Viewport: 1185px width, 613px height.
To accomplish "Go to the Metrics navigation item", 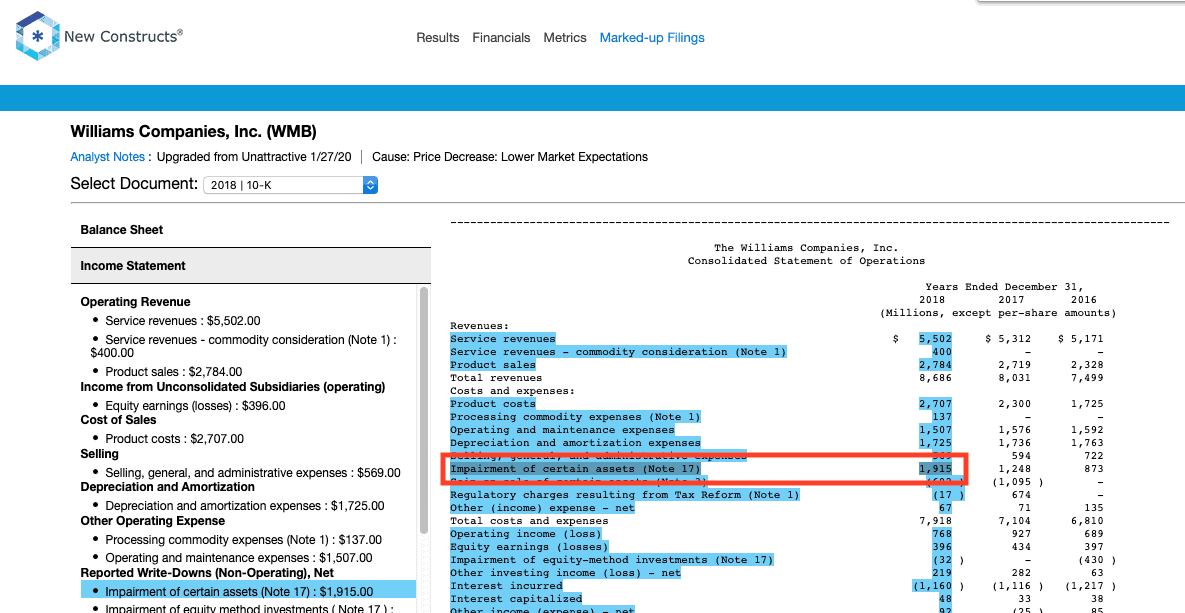I will click(x=565, y=38).
